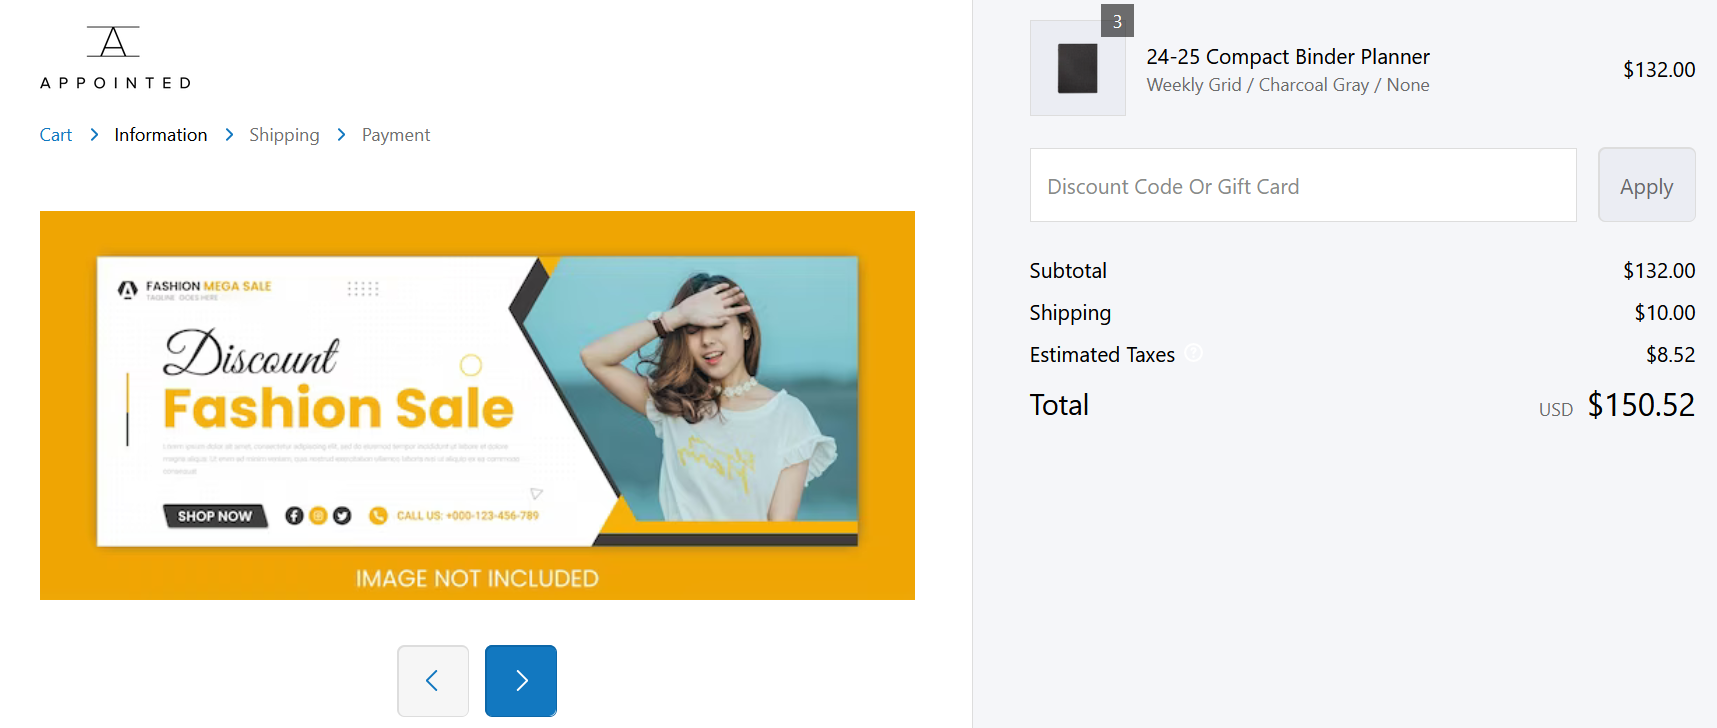Viewport: 1717px width, 728px height.
Task: Return to Cart via breadcrumb link
Action: click(56, 135)
